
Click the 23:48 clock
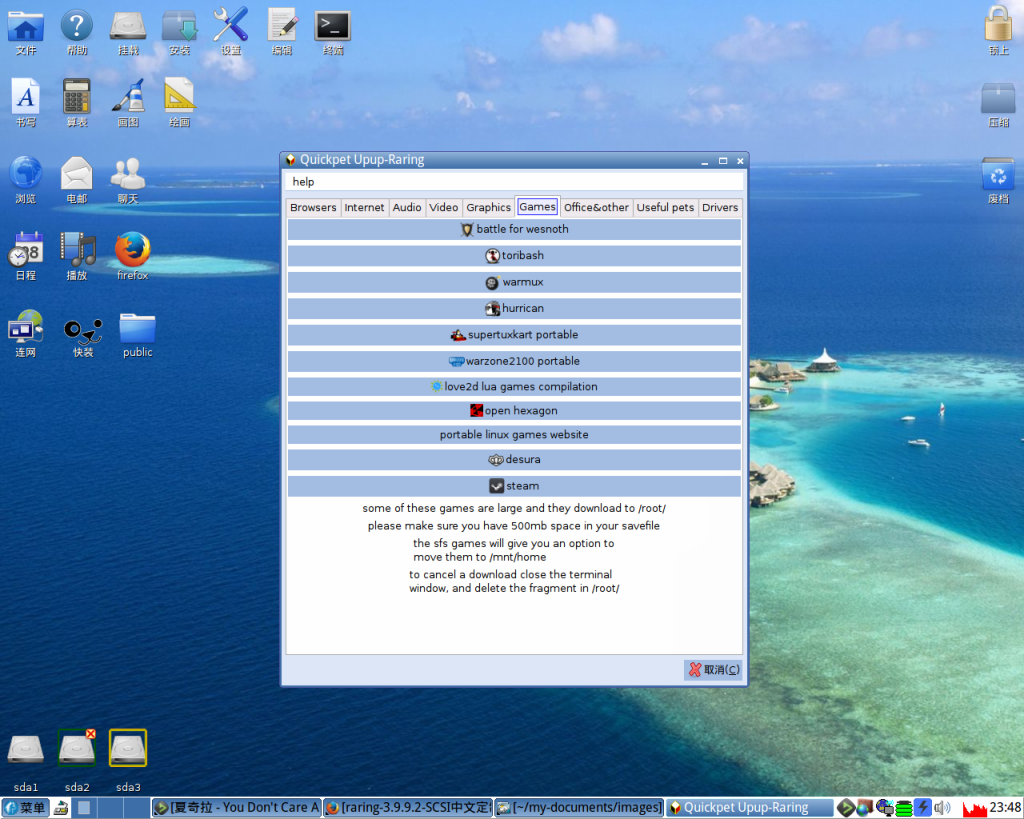(1005, 808)
